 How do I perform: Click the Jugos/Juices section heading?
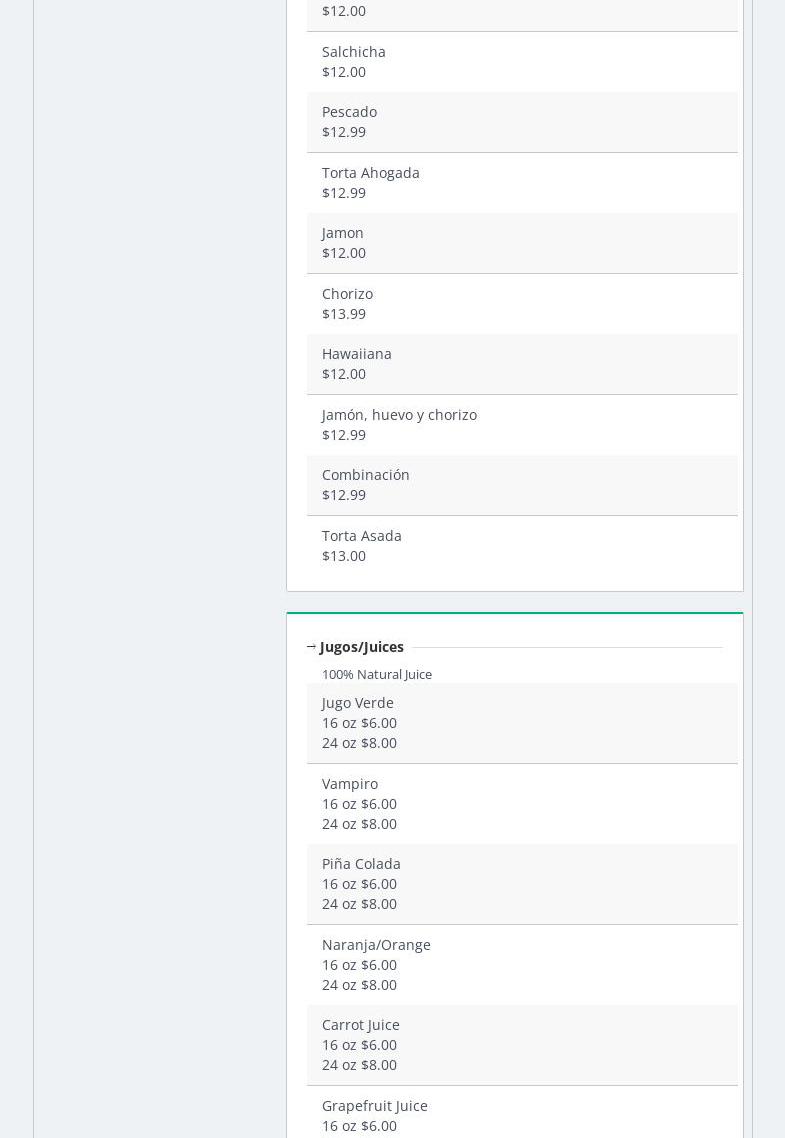click(362, 647)
